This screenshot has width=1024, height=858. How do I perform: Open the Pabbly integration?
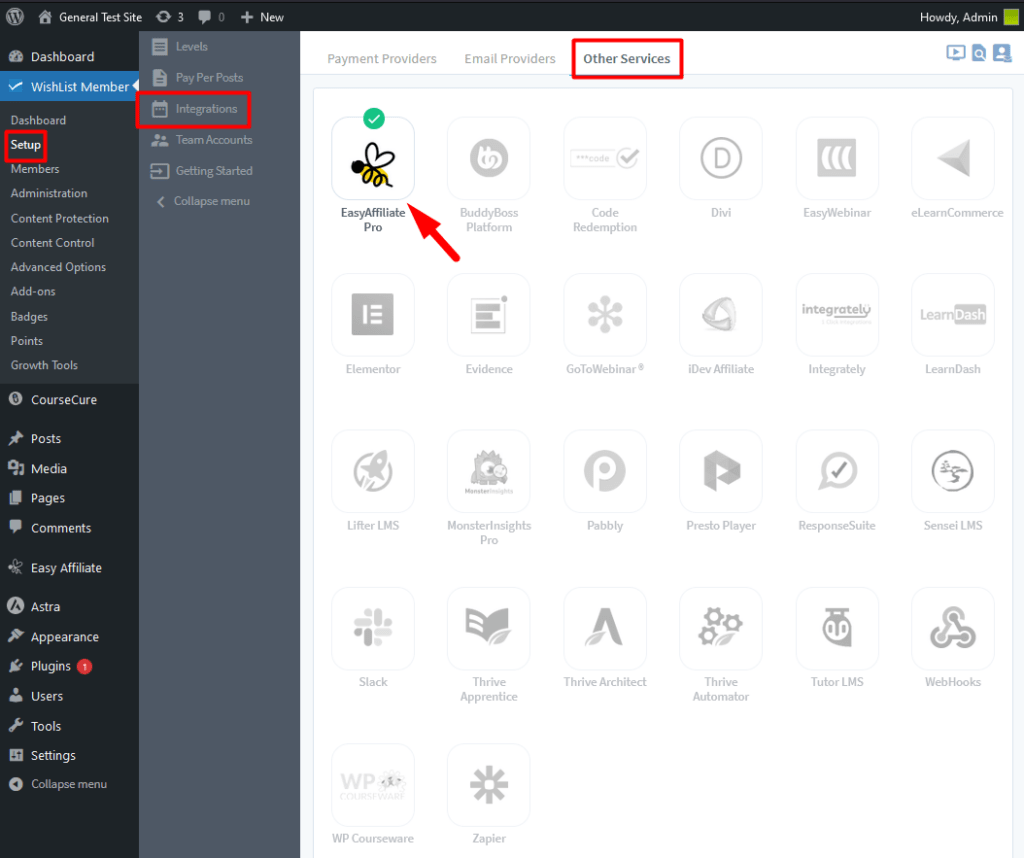click(605, 471)
